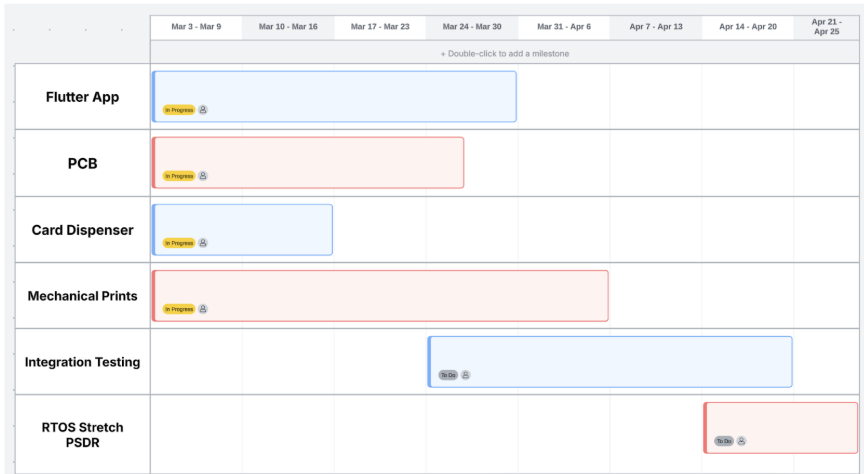Screen dimensions: 864x474
Task: Open the In Progress status on PCB
Action: coord(179,176)
